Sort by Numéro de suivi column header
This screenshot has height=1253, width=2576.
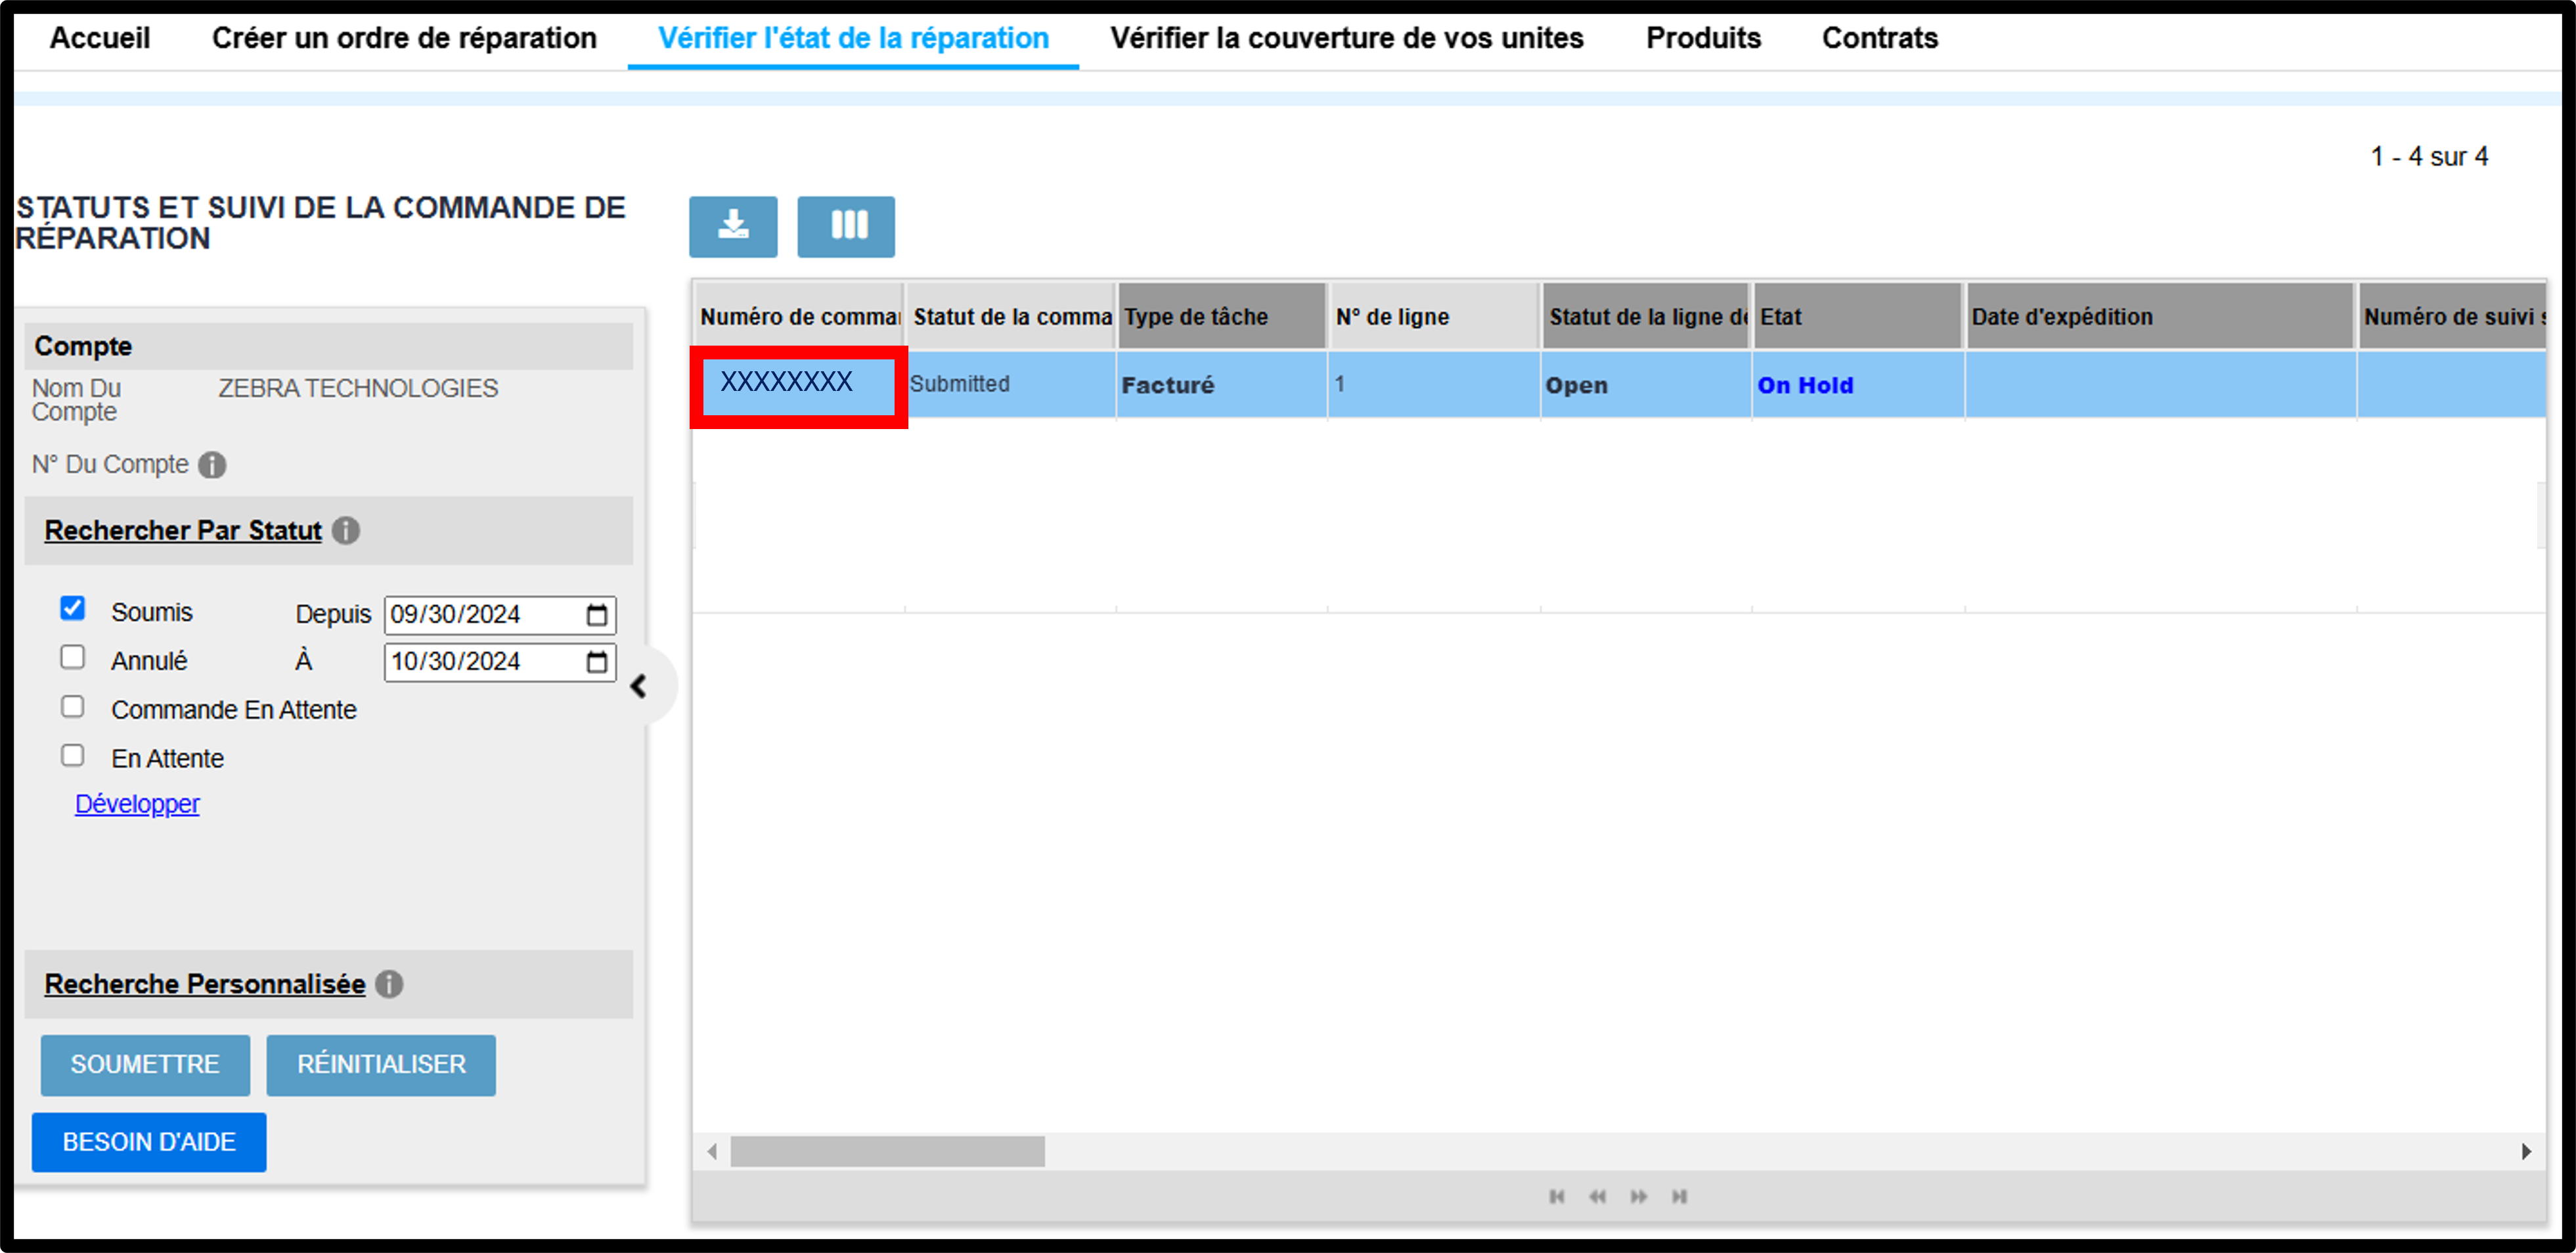[2453, 316]
